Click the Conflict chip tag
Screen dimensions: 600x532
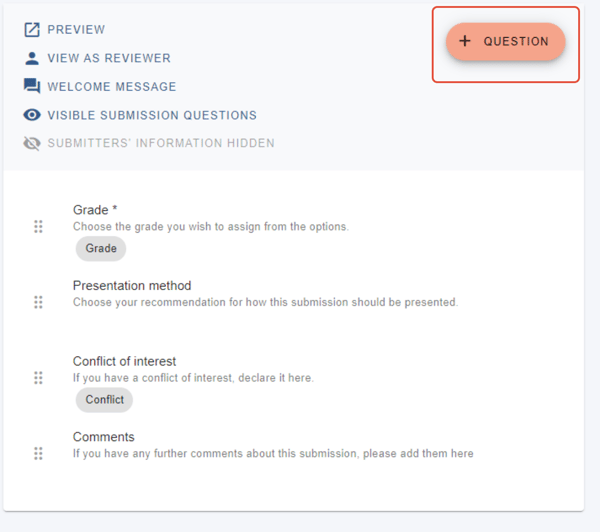(104, 400)
